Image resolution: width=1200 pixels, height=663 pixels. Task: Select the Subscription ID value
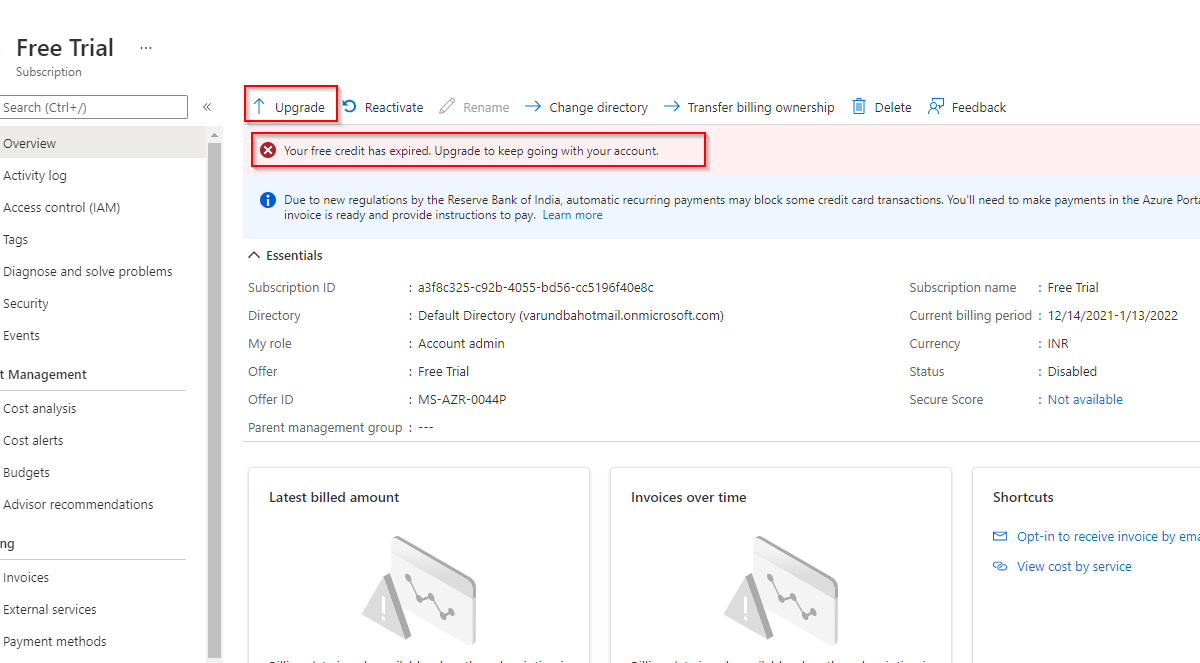tap(536, 287)
